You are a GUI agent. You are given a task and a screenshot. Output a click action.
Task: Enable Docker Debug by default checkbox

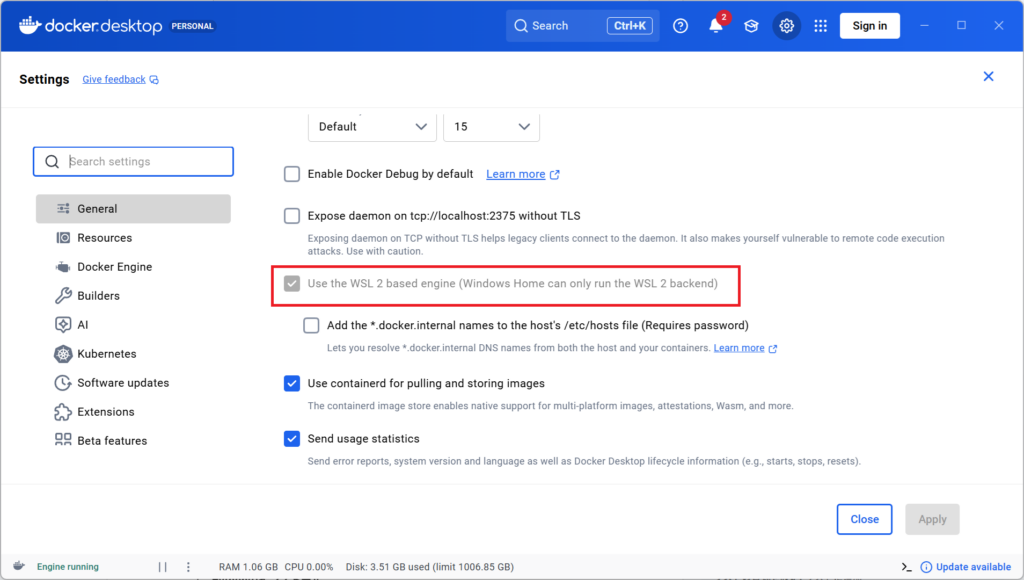point(292,174)
